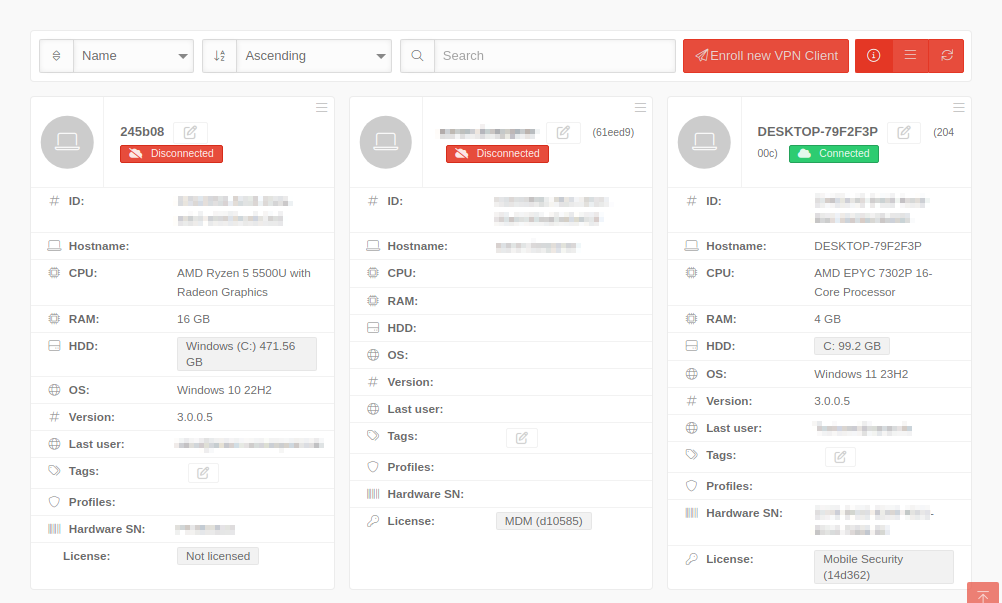Edit tags on the middle client card
This screenshot has height=603, width=1002.
click(x=521, y=437)
